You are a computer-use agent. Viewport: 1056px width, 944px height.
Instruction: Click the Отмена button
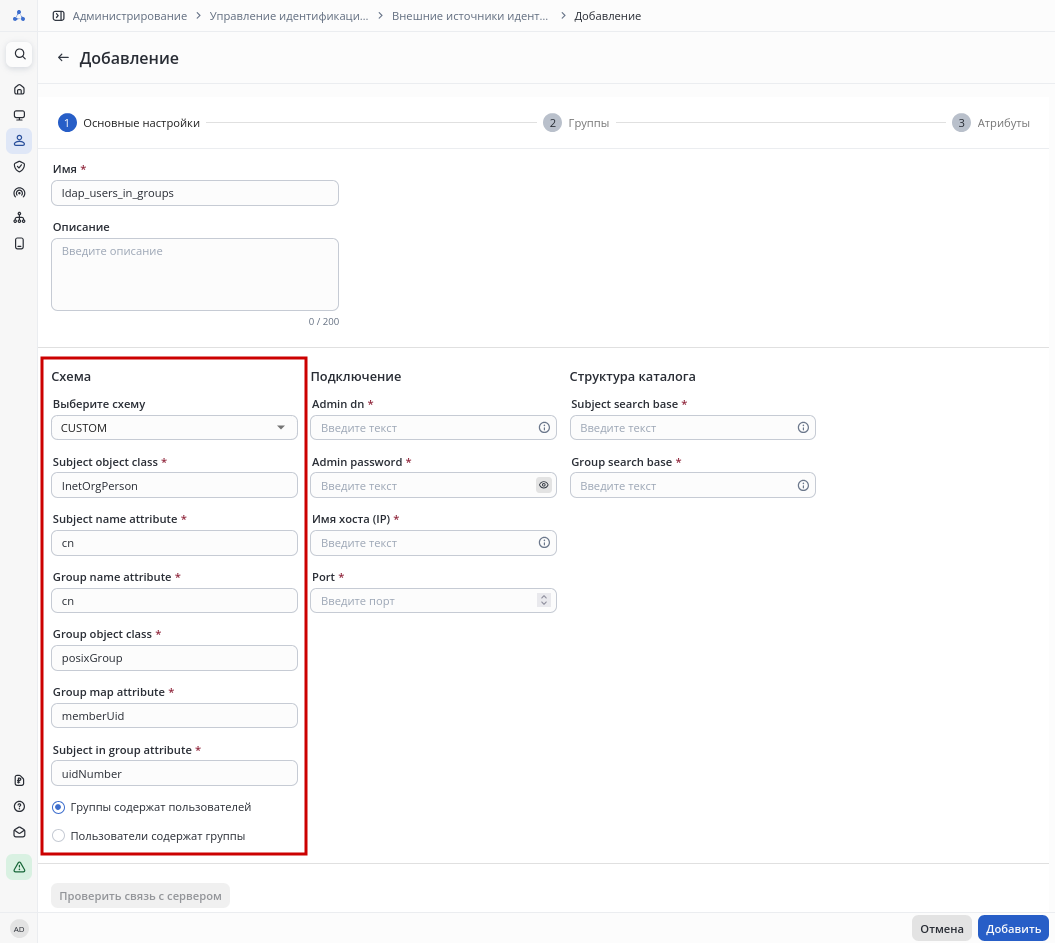(x=941, y=929)
